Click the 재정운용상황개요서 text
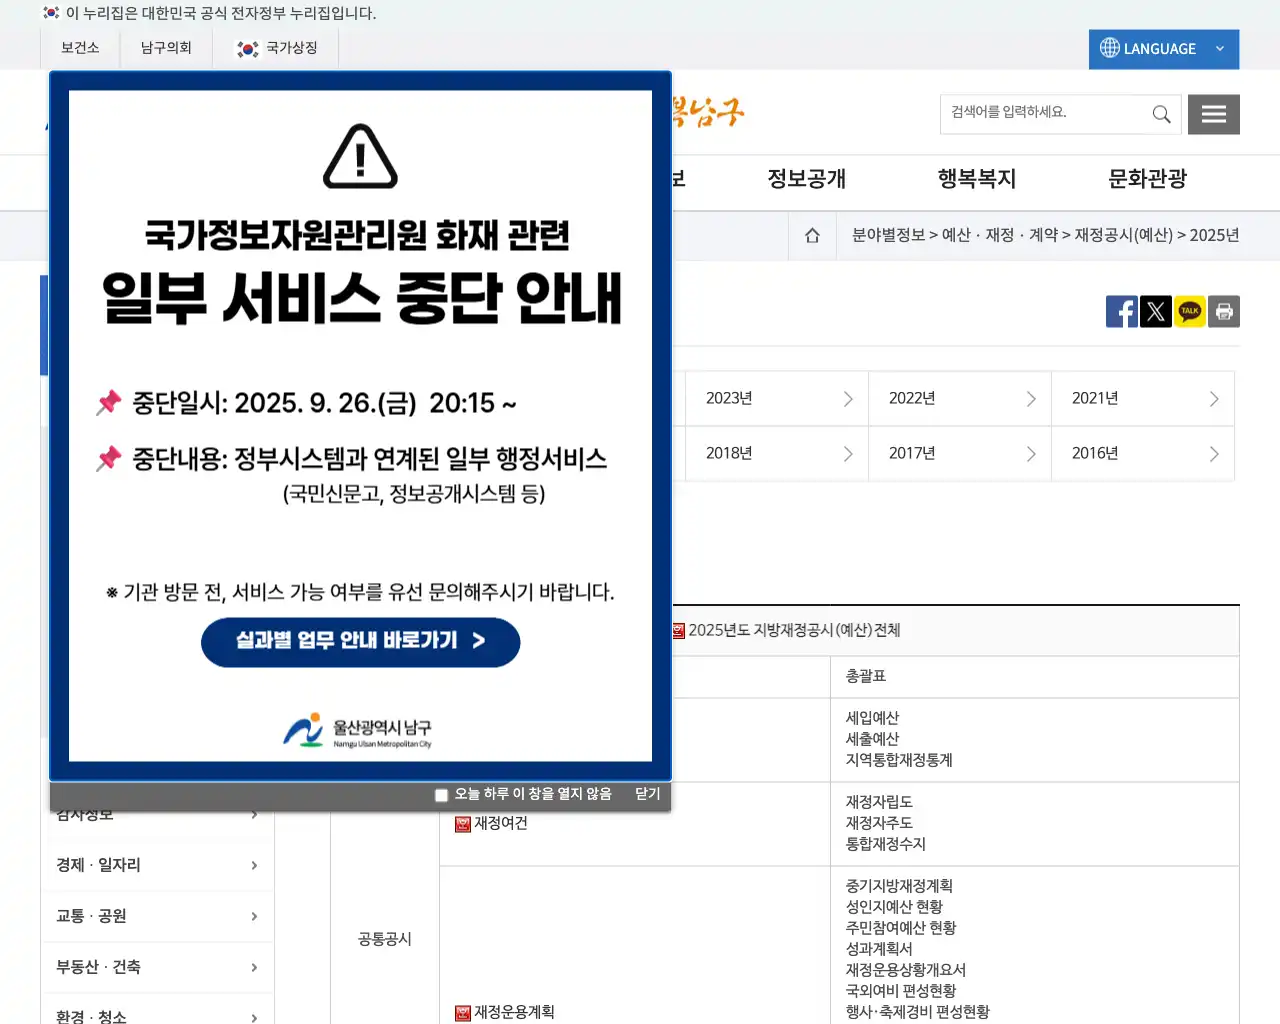Viewport: 1280px width, 1024px height. (x=906, y=970)
